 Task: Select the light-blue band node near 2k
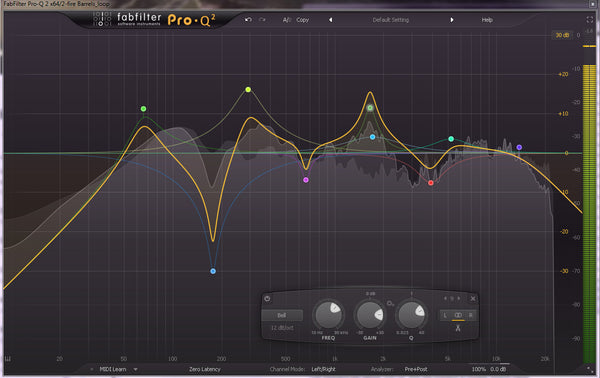[373, 137]
